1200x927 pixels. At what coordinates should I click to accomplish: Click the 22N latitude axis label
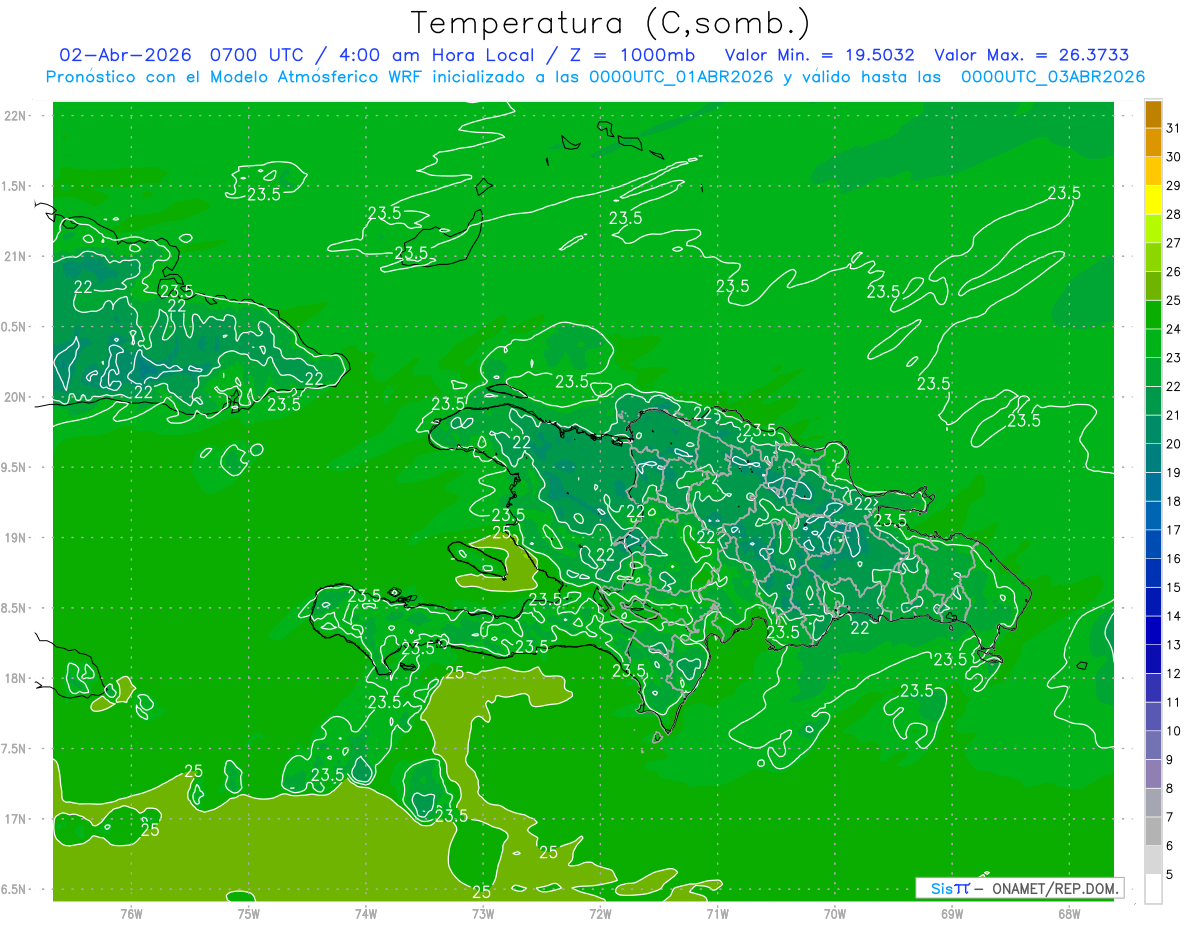click(x=16, y=115)
